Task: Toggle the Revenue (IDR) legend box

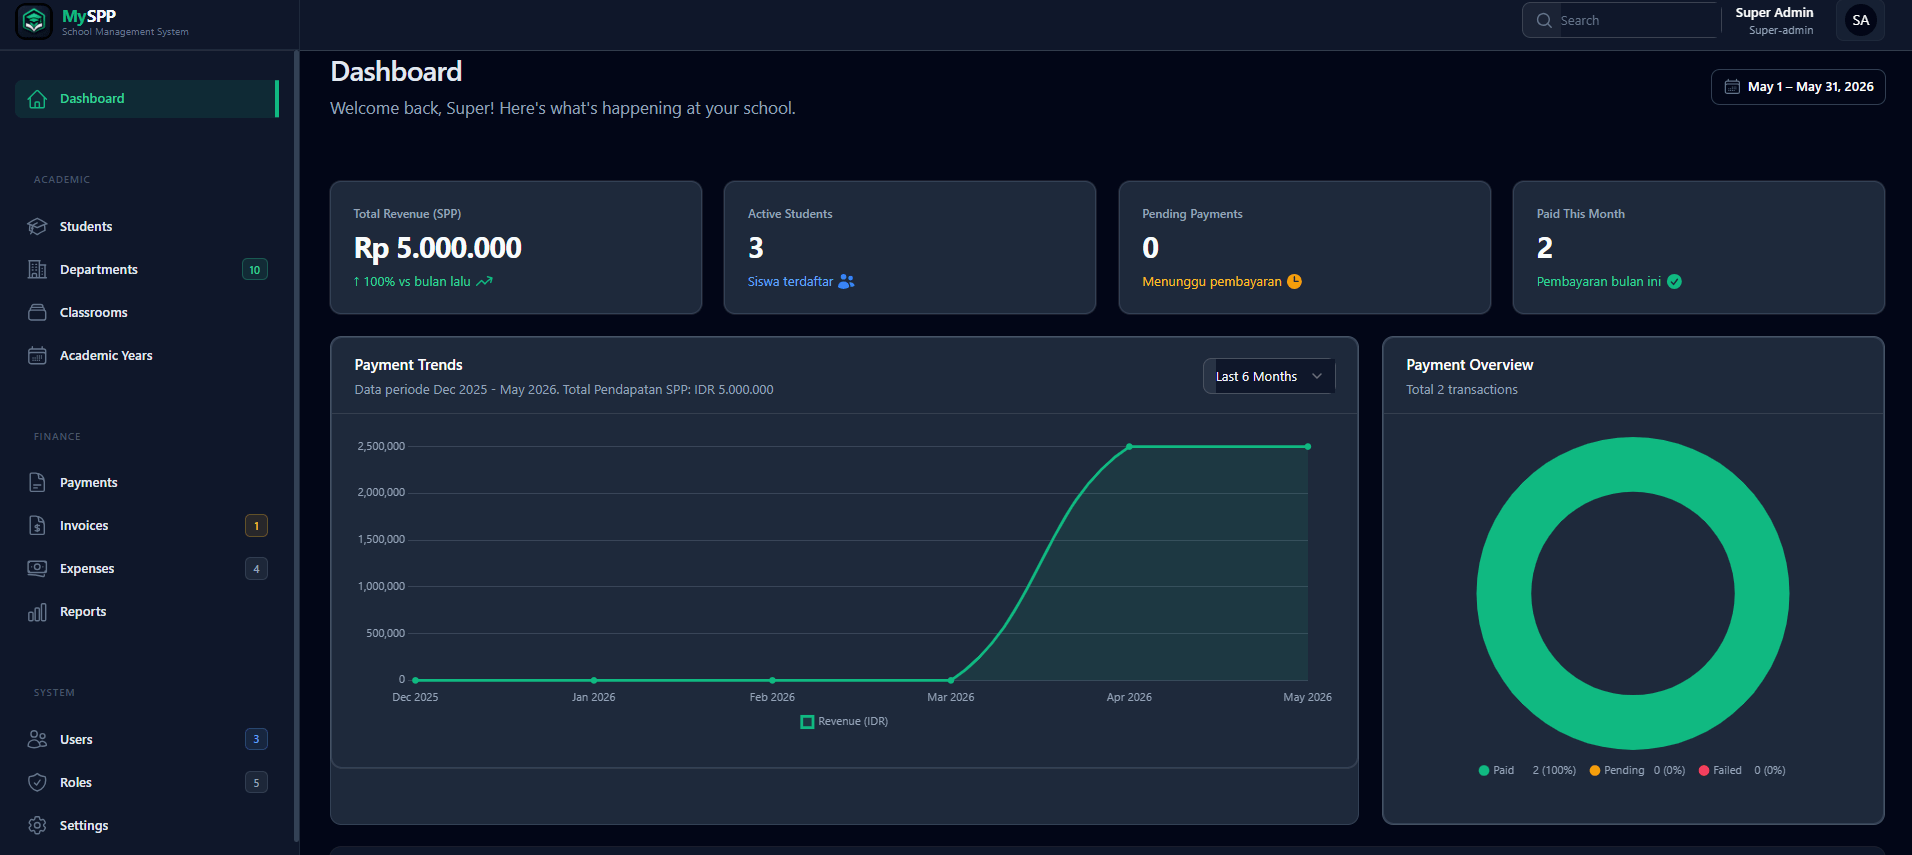Action: [807, 722]
